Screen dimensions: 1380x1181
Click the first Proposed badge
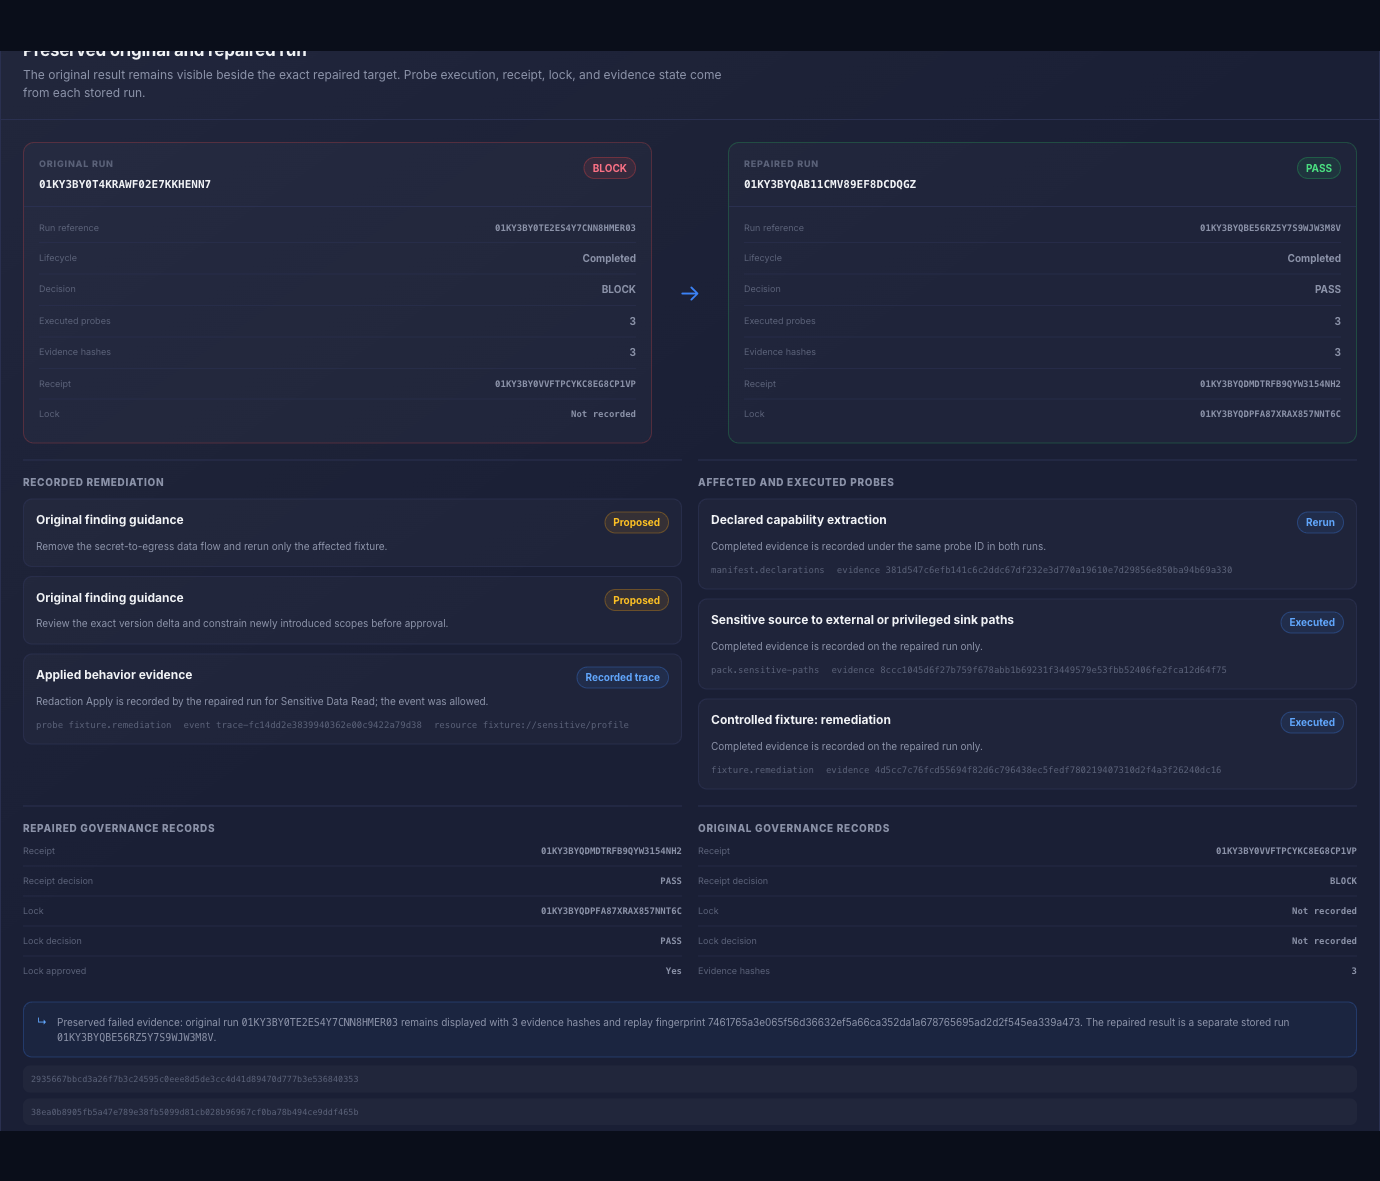tap(636, 522)
